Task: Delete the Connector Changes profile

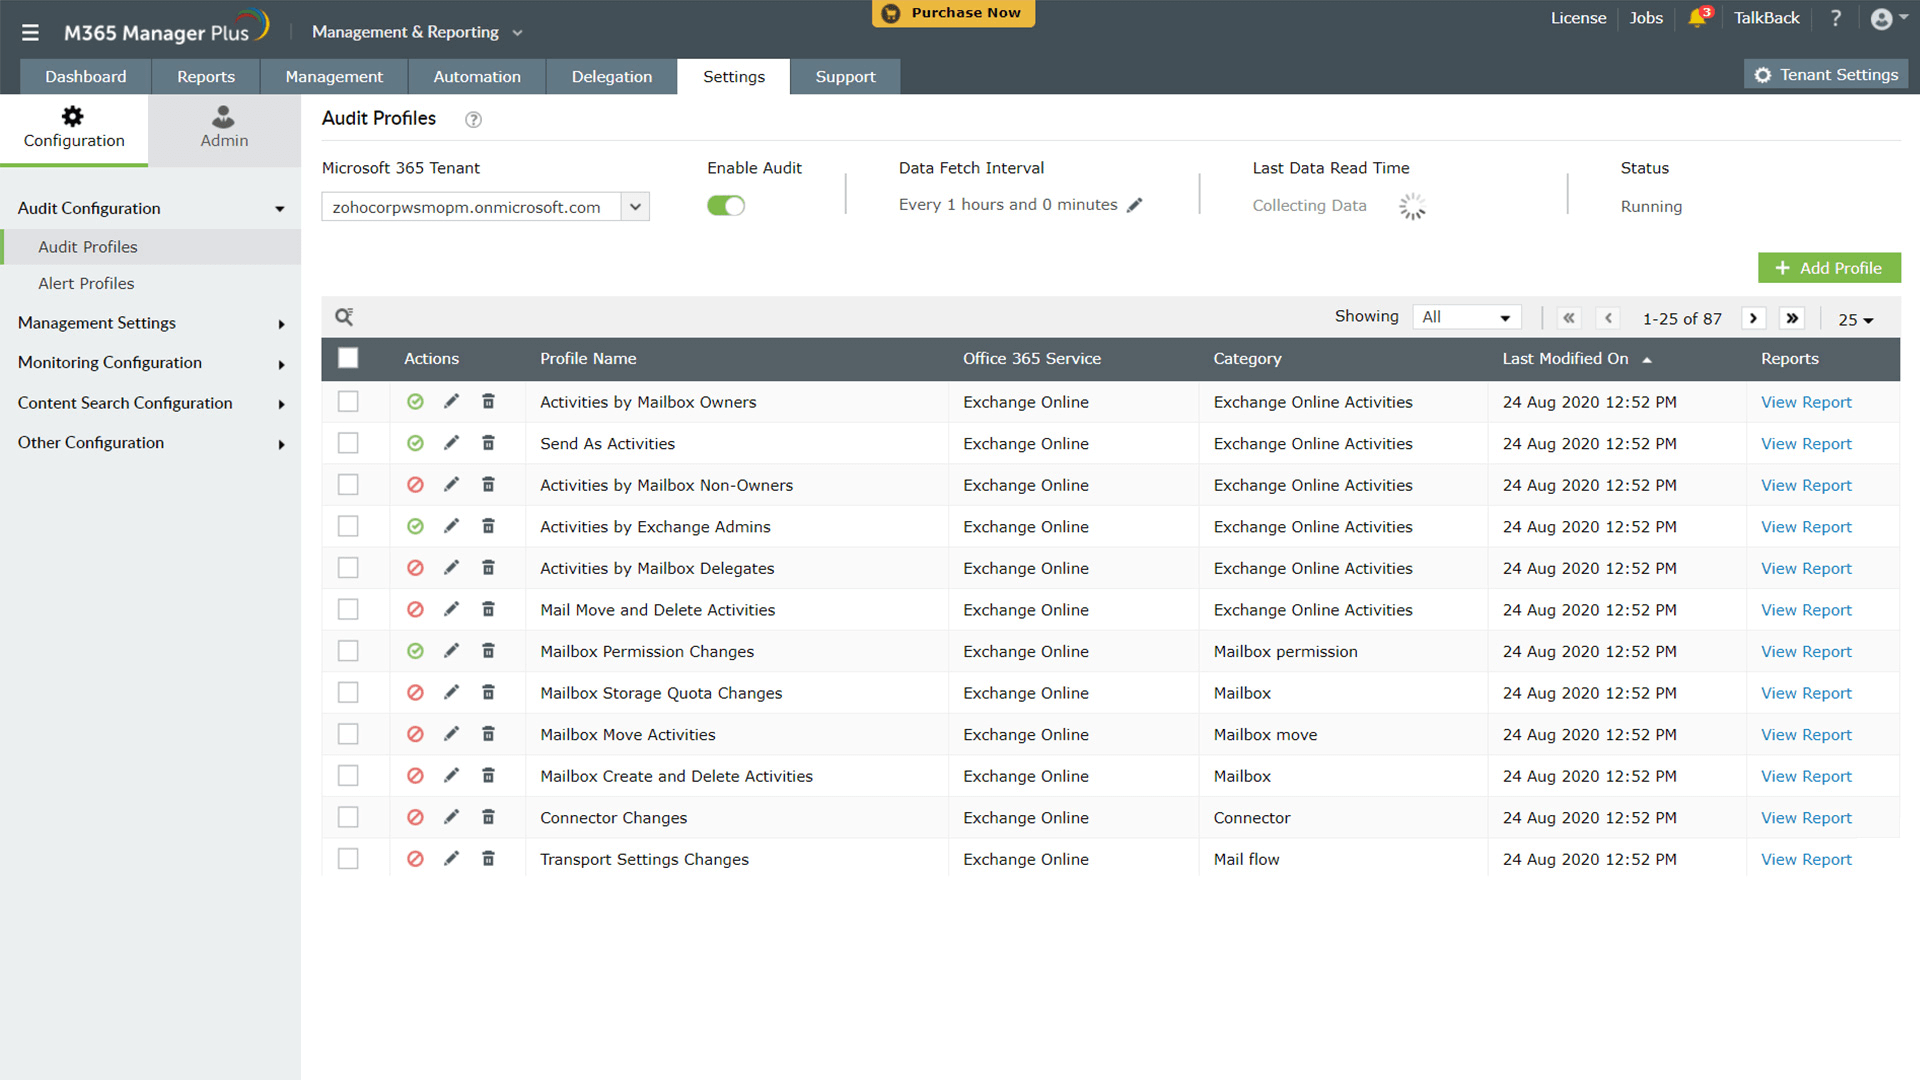Action: 488,818
